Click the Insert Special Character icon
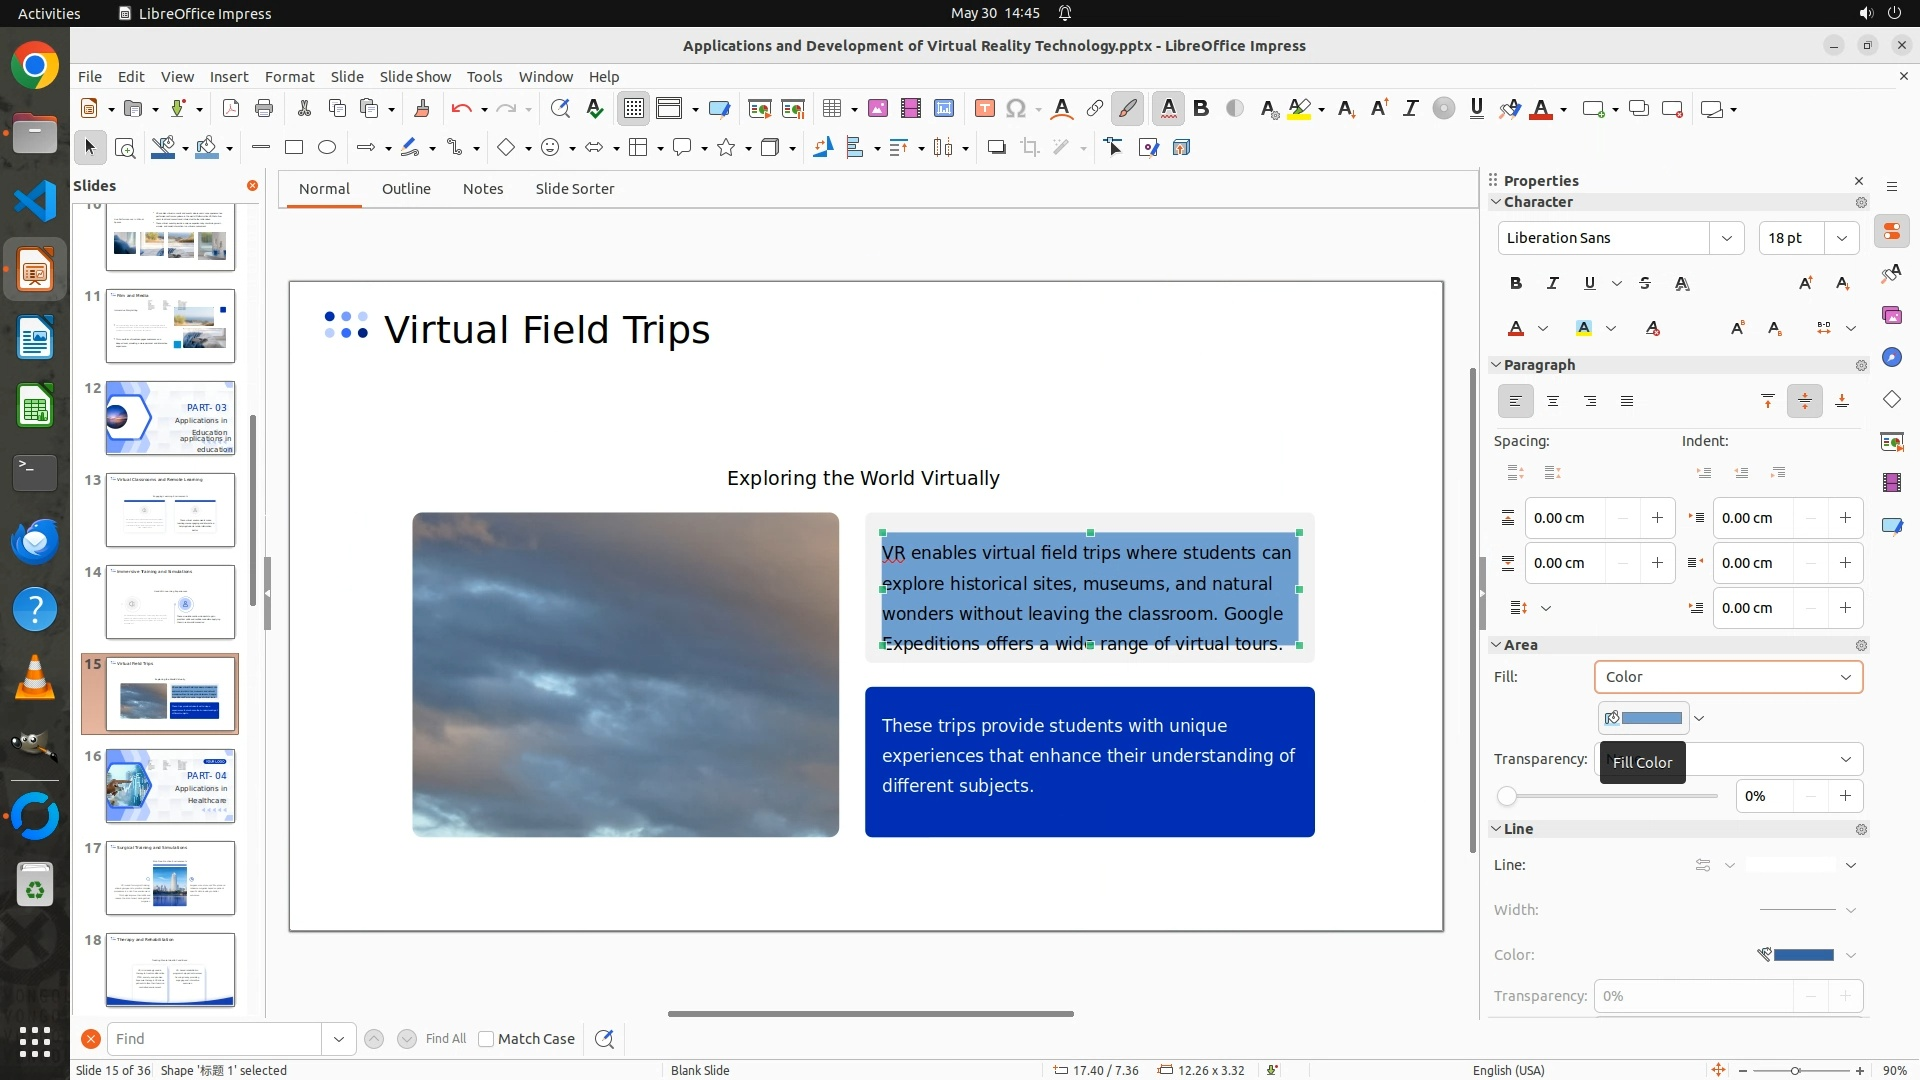This screenshot has height=1080, width=1920. coord(1016,109)
